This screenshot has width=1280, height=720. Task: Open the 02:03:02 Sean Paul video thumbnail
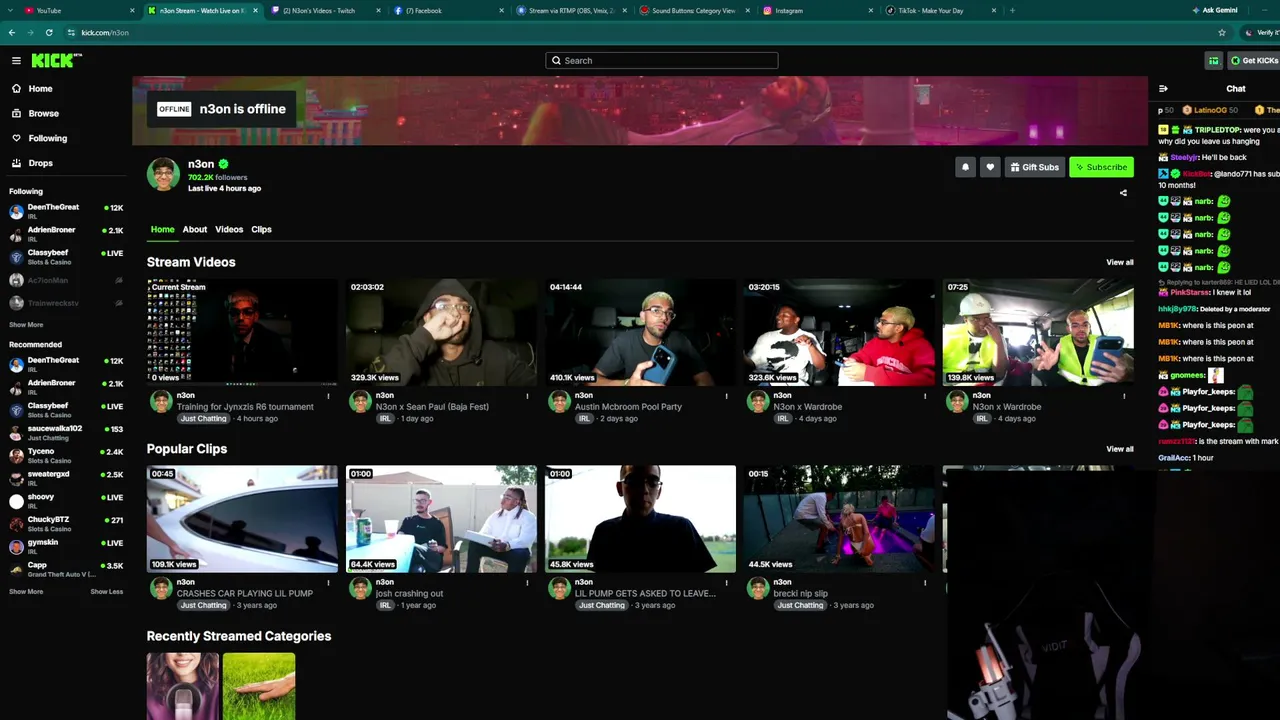click(441, 332)
